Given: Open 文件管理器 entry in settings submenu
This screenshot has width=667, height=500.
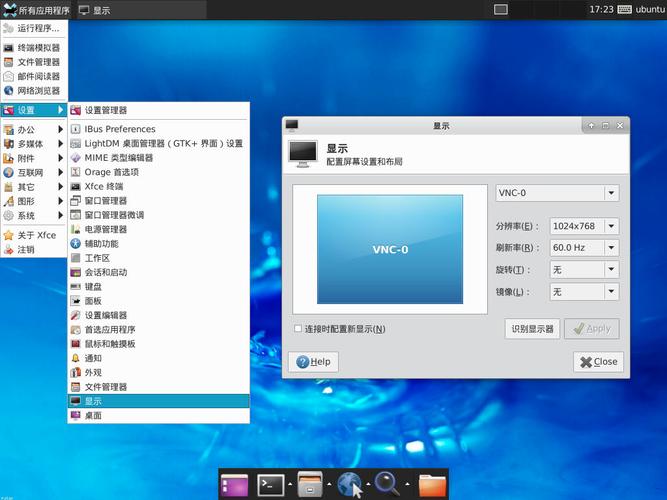Looking at the screenshot, I should coord(158,387).
